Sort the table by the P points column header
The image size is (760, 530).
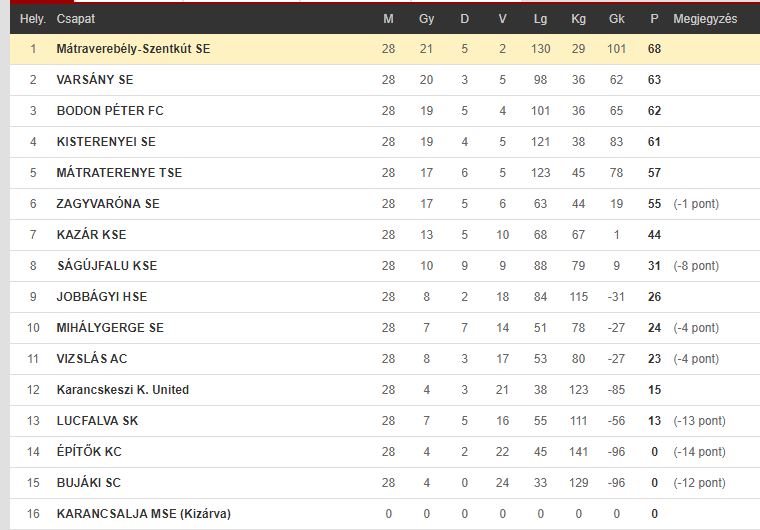coord(654,19)
